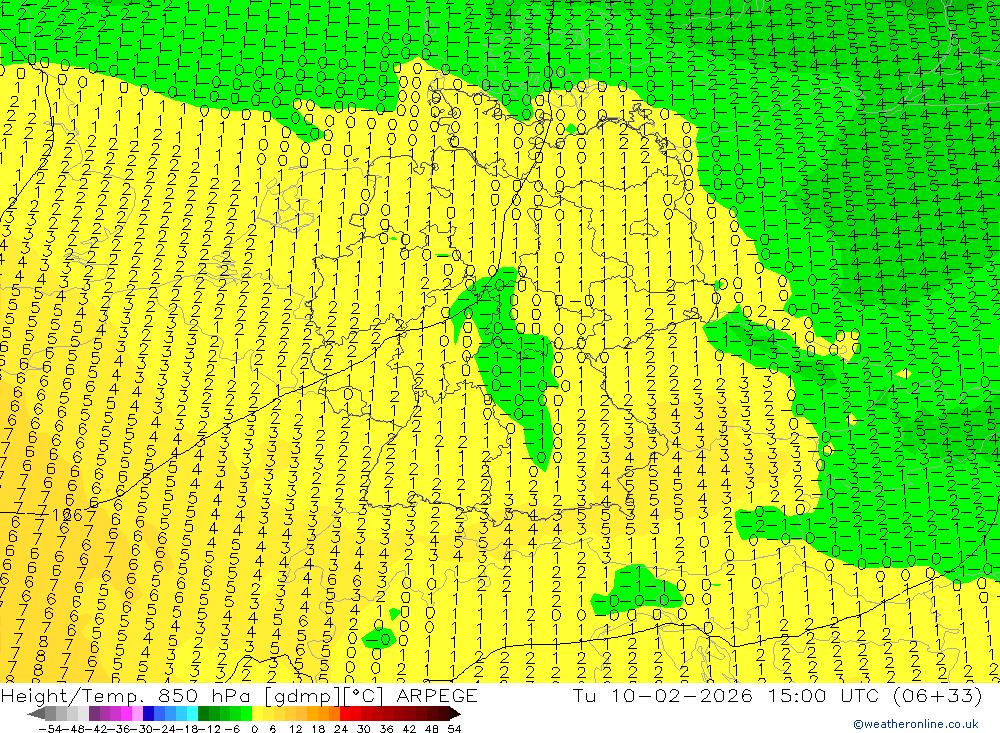Pick the dark purple -42°C legend swatch
1000x733 pixels.
pos(94,714)
